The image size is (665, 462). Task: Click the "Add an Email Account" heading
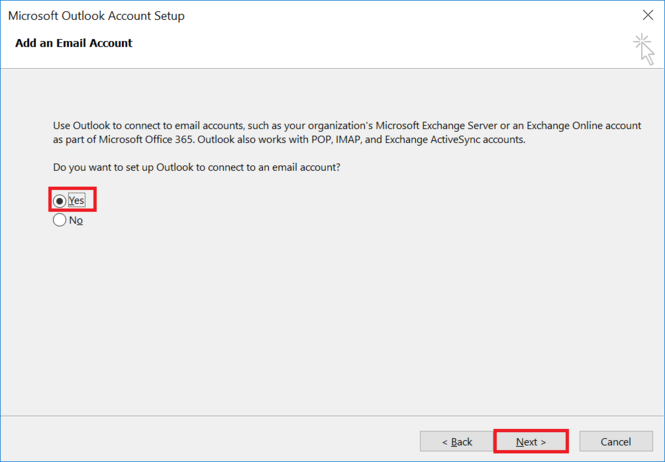pyautogui.click(x=74, y=43)
